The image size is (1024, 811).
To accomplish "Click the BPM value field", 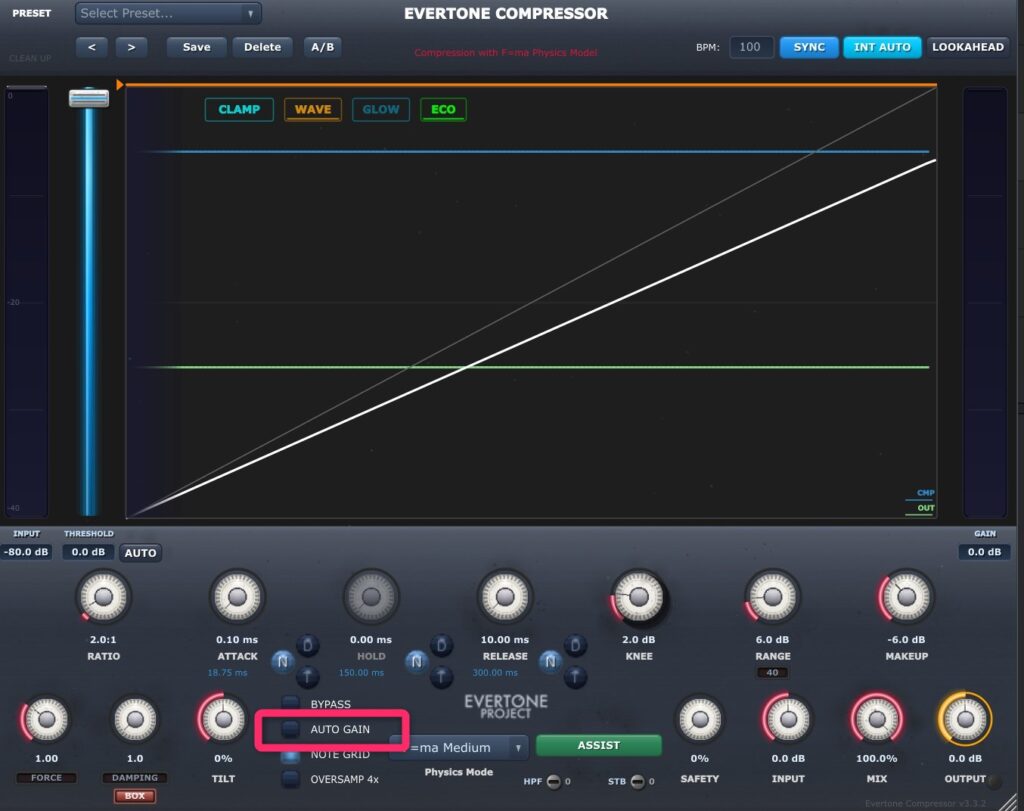I will click(750, 47).
